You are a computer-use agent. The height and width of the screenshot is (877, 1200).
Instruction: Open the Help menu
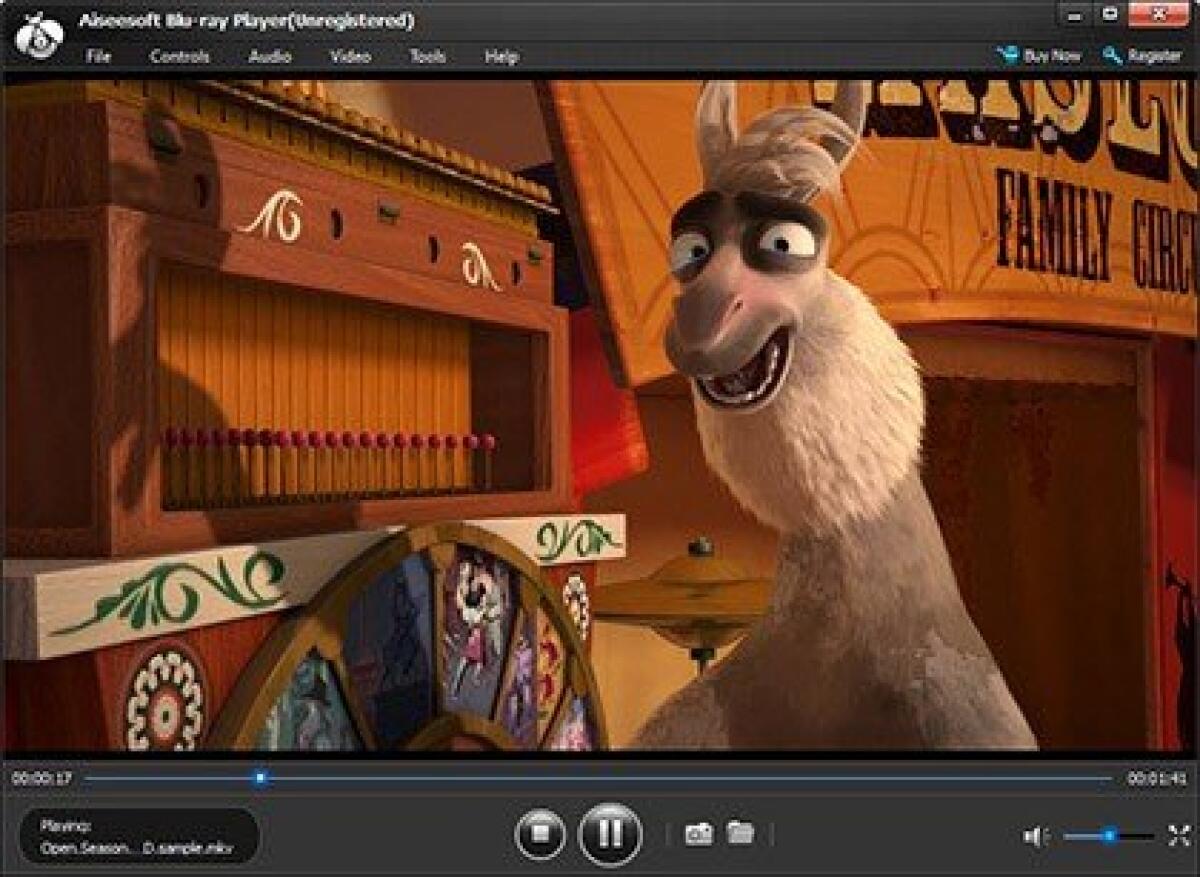[x=502, y=57]
